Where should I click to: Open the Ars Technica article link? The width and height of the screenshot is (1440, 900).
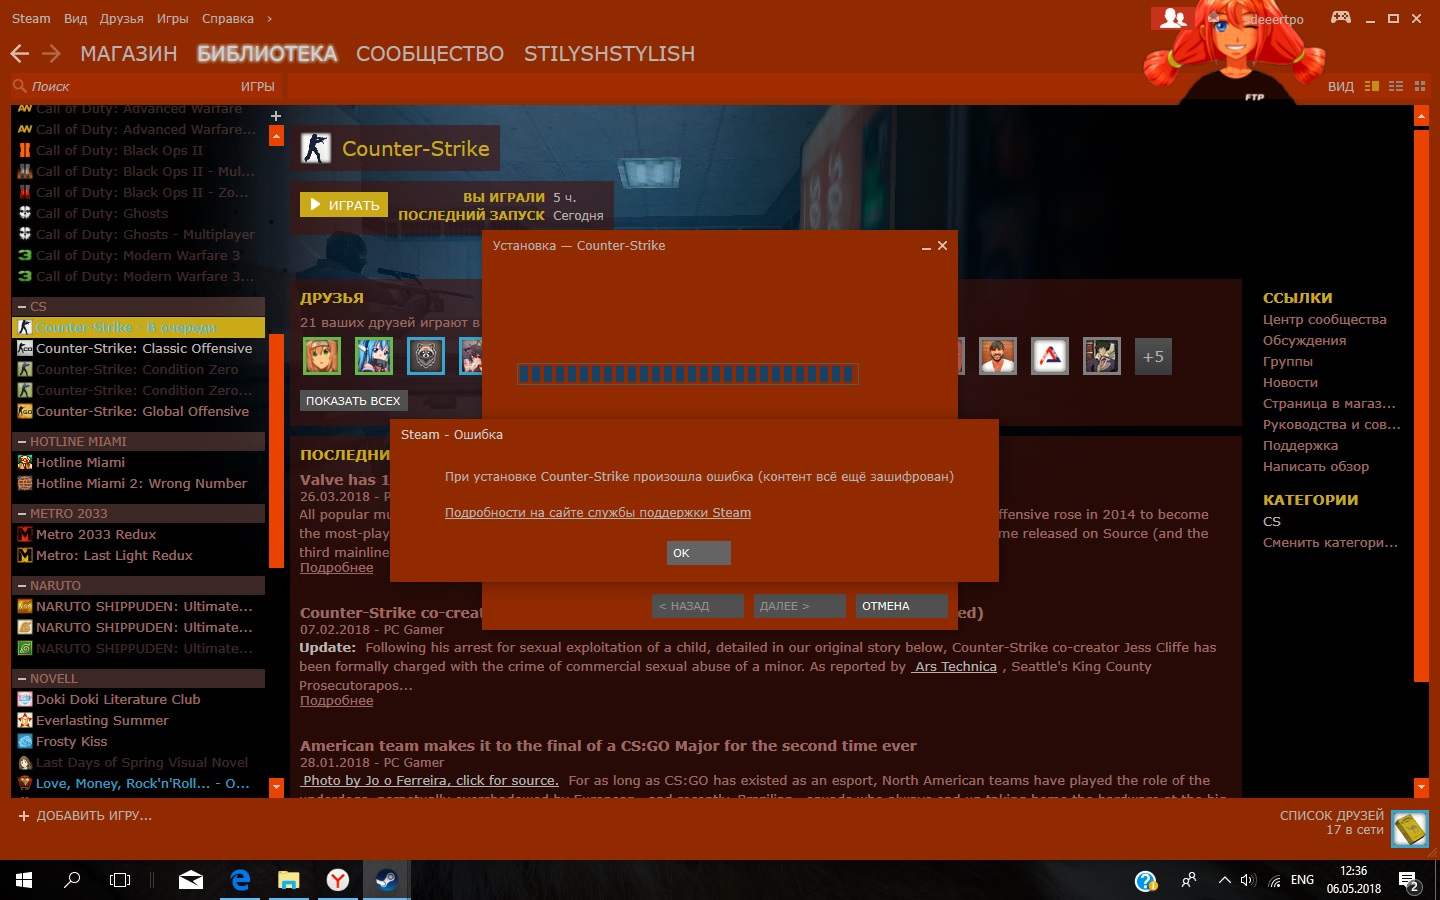955,667
